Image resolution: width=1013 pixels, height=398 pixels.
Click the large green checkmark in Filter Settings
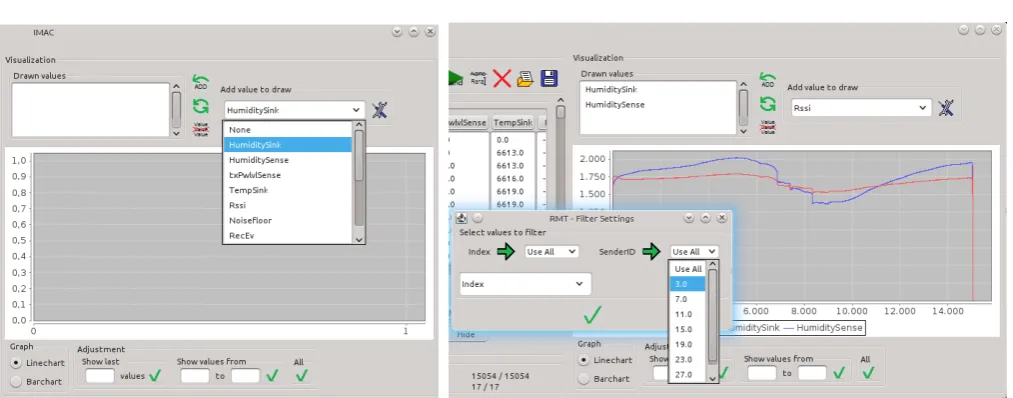(x=592, y=315)
